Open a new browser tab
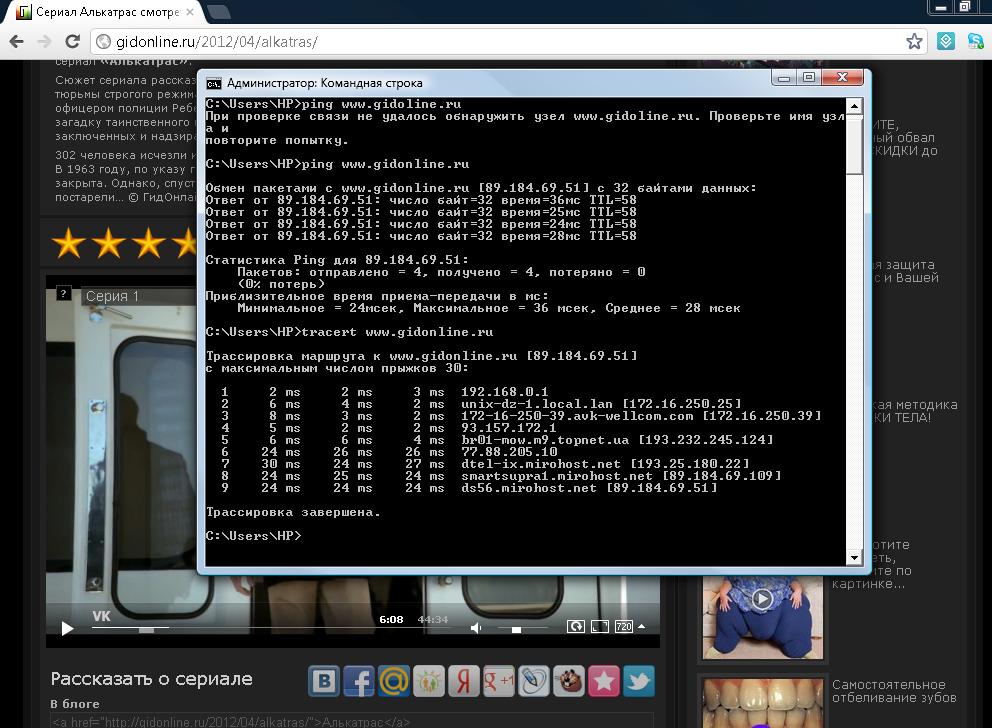This screenshot has height=728, width=992. (x=219, y=12)
